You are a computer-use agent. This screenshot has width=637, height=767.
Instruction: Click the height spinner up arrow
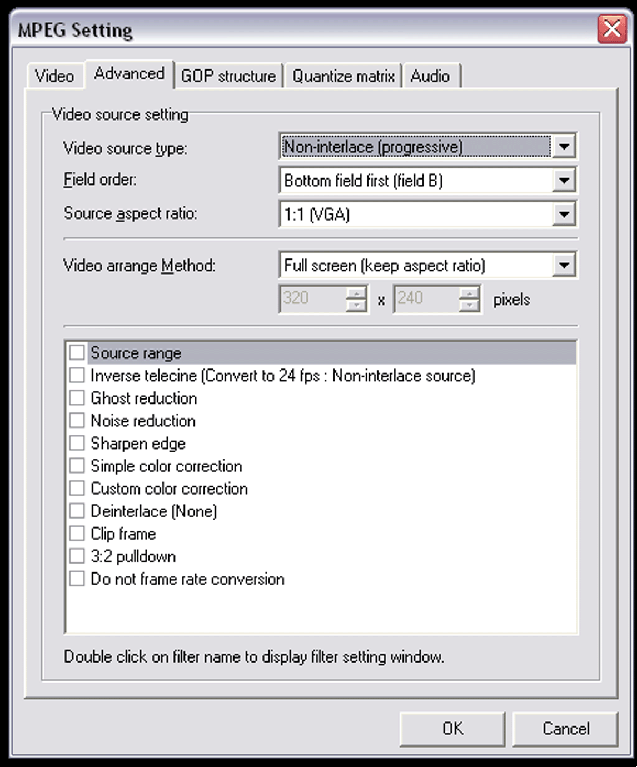tap(470, 293)
